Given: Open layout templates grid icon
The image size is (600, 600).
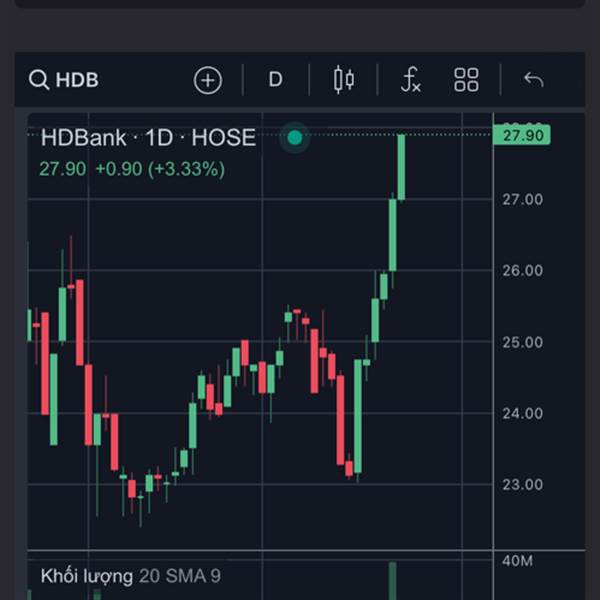Looking at the screenshot, I should tap(466, 80).
